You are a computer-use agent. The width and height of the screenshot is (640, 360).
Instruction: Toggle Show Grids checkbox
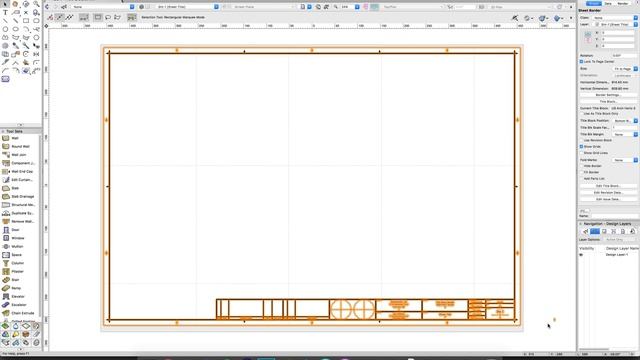[581, 147]
